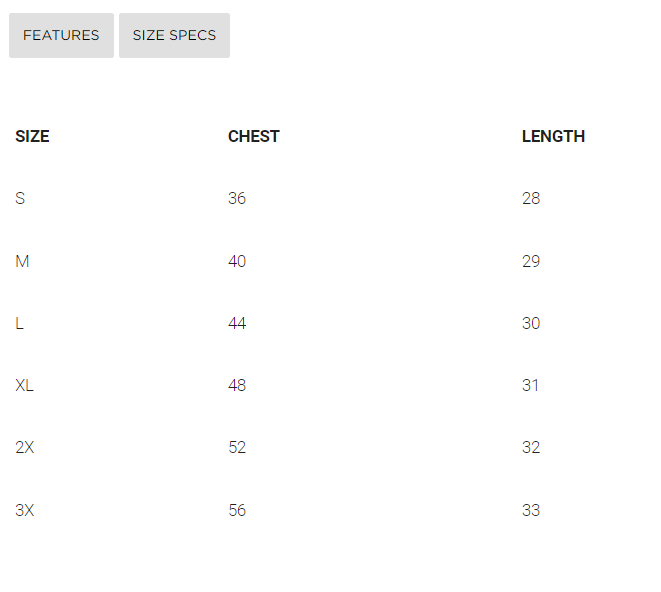Switch to the Size Specs tab
The height and width of the screenshot is (592, 661).
(x=174, y=35)
